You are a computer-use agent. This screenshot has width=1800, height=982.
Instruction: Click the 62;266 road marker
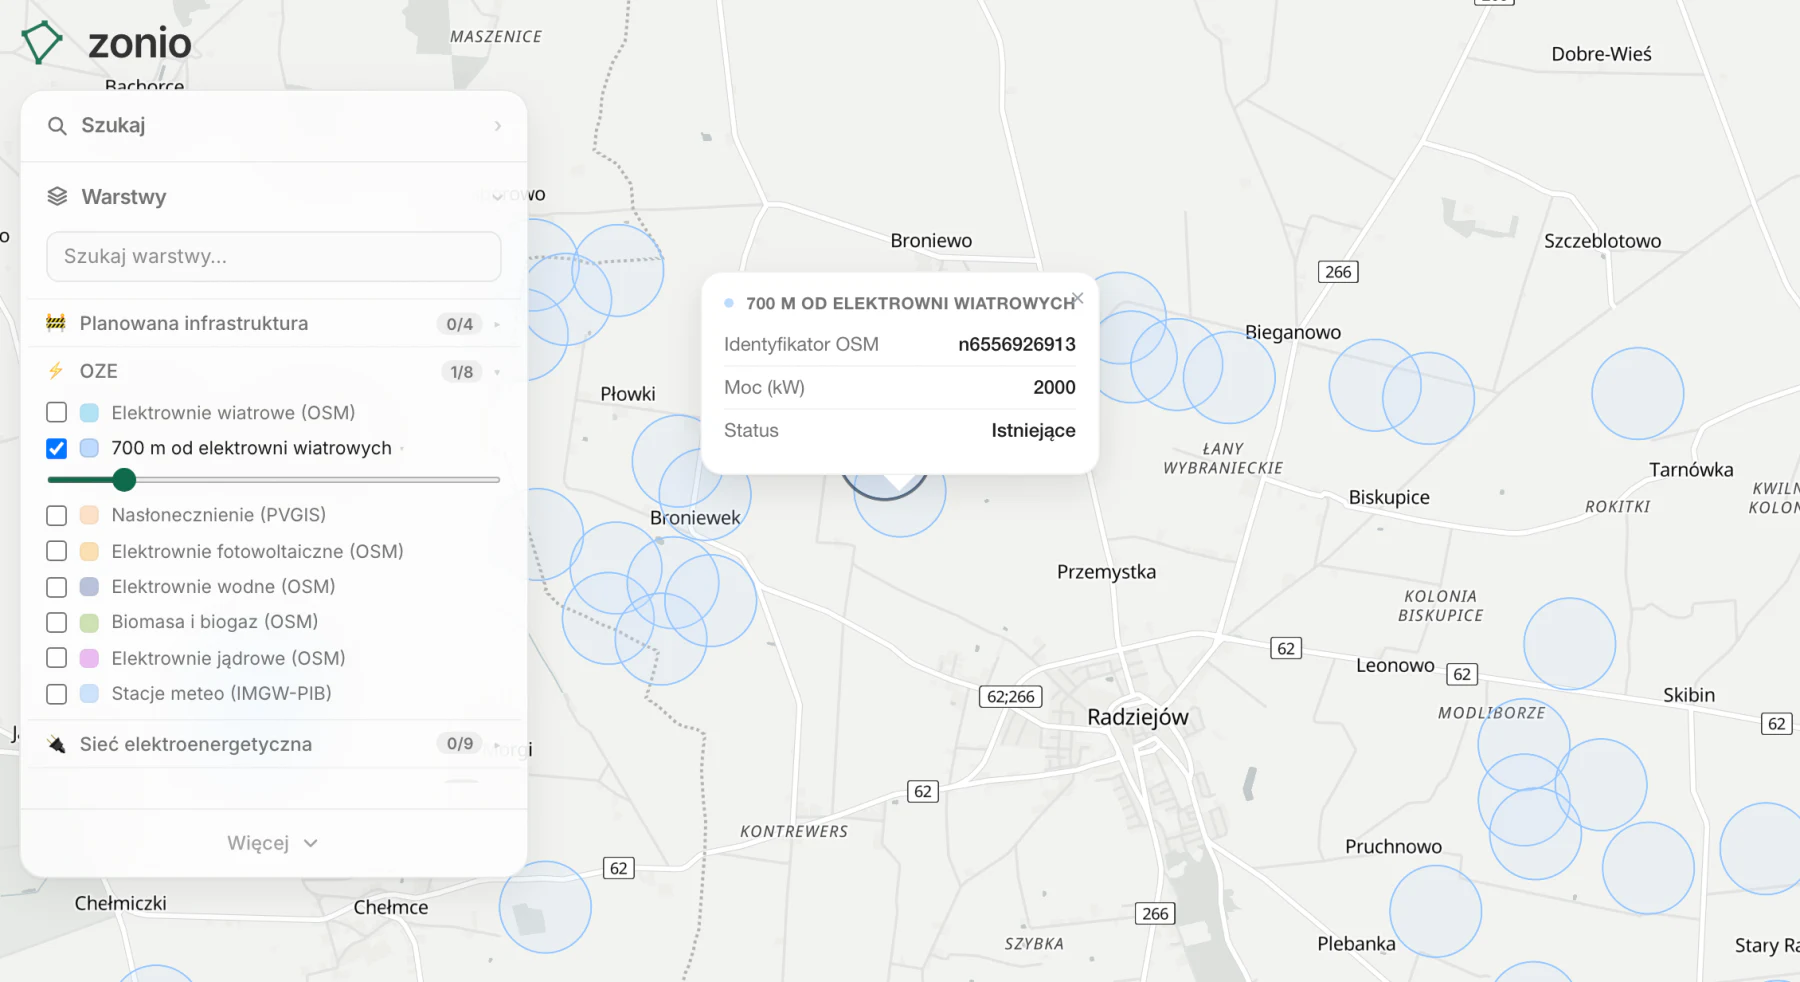click(x=1010, y=696)
